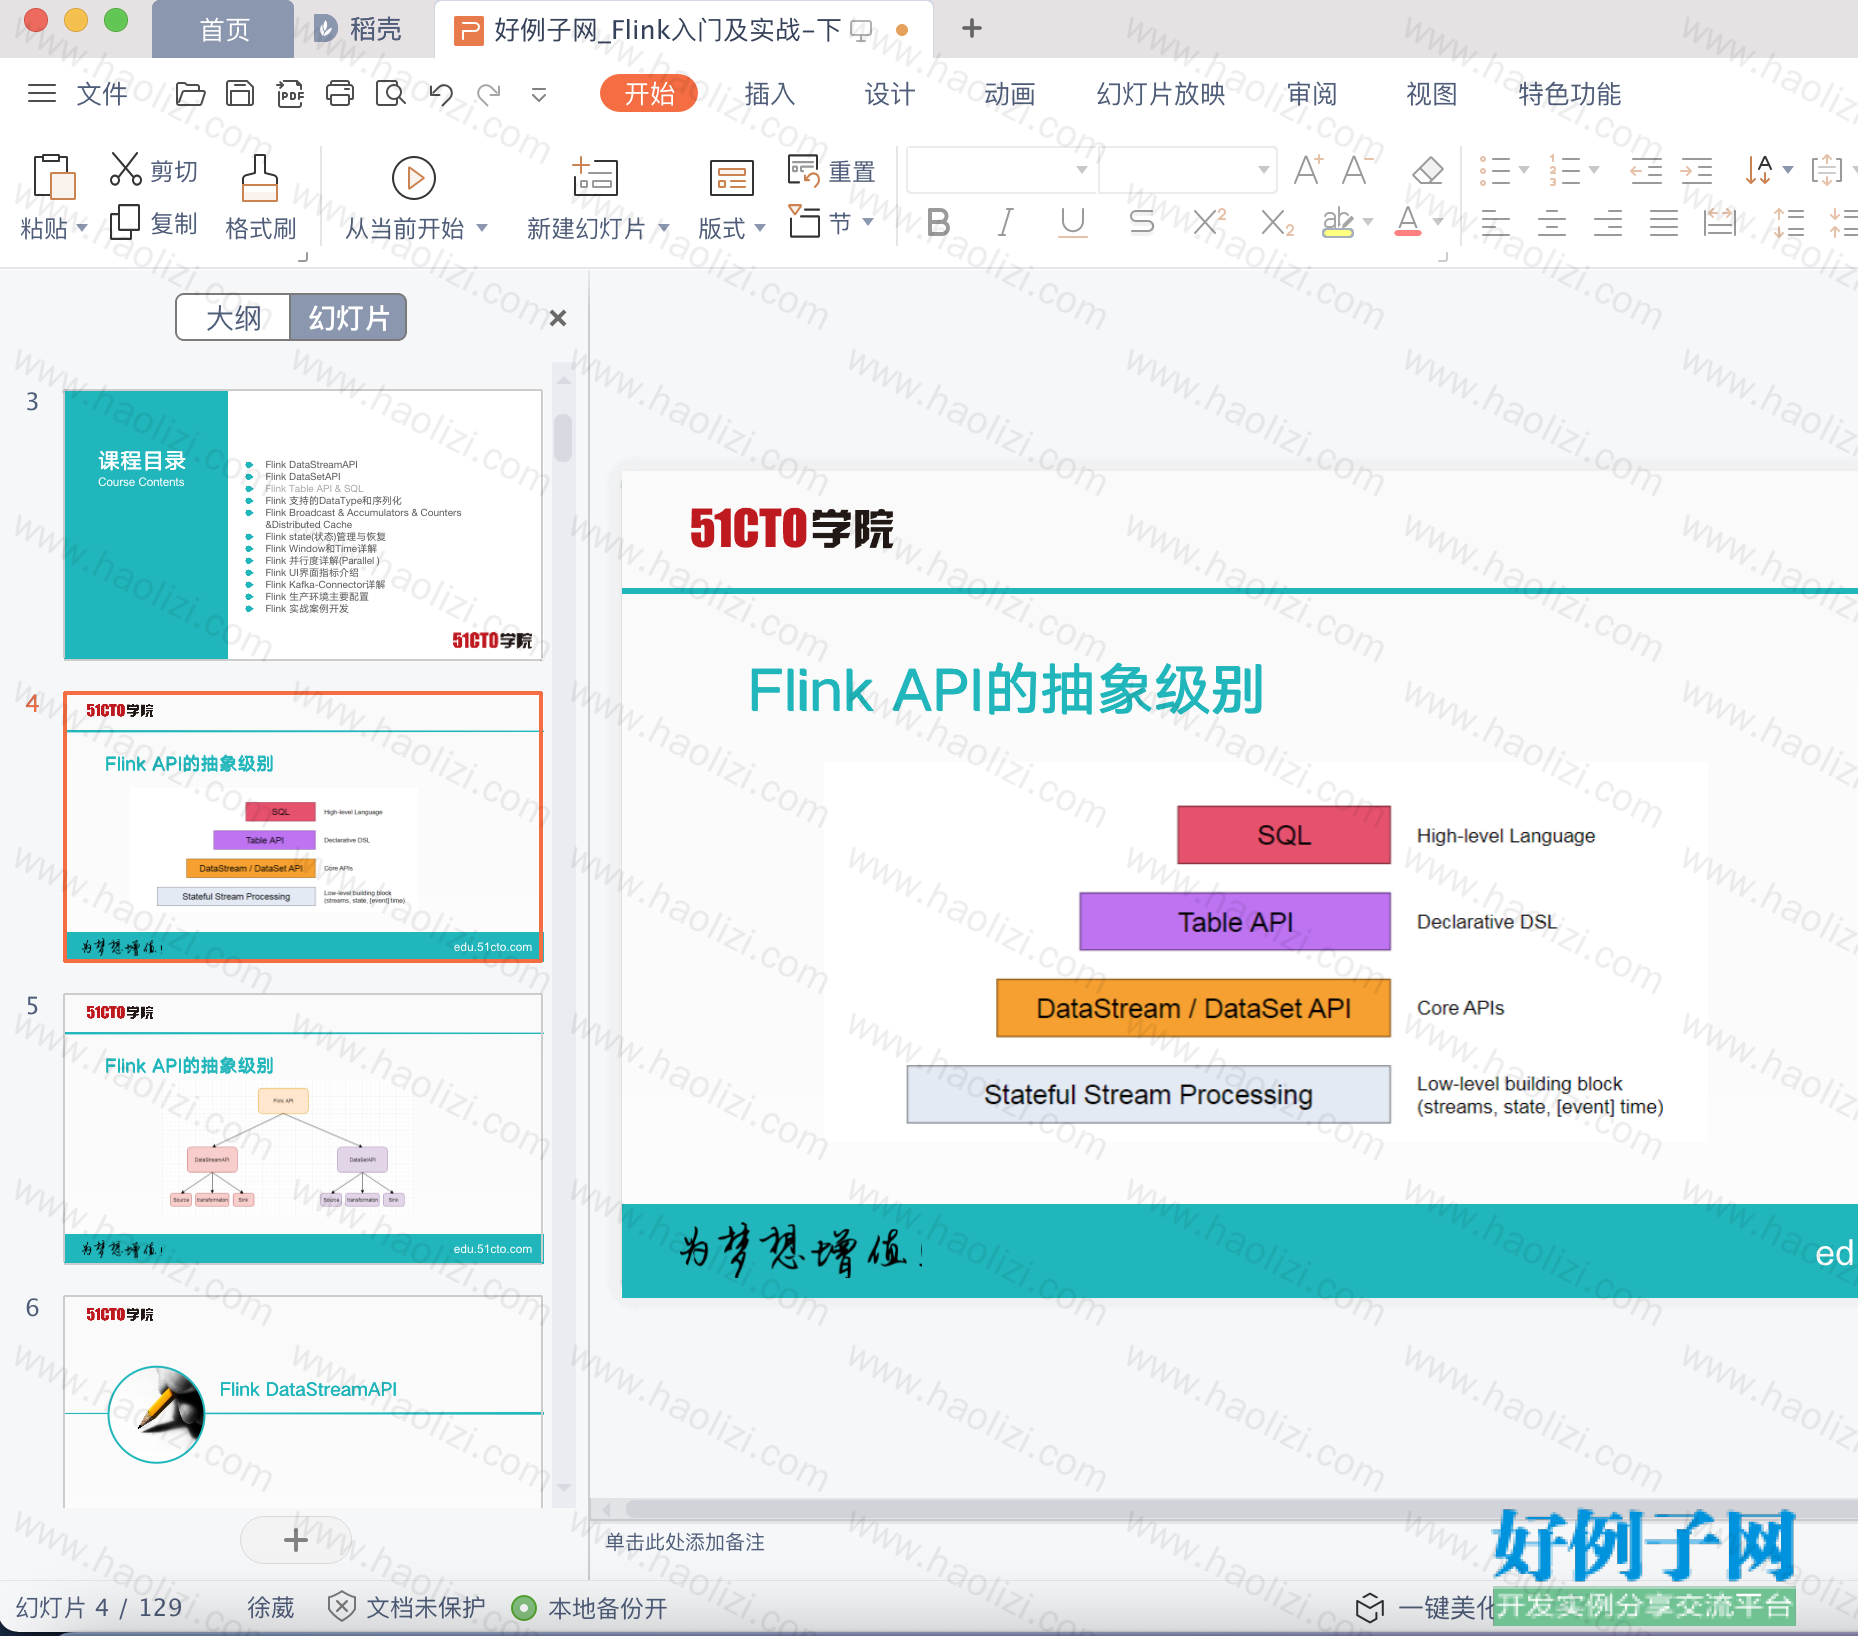
Task: Click the paste clipboard icon
Action: coord(53,178)
